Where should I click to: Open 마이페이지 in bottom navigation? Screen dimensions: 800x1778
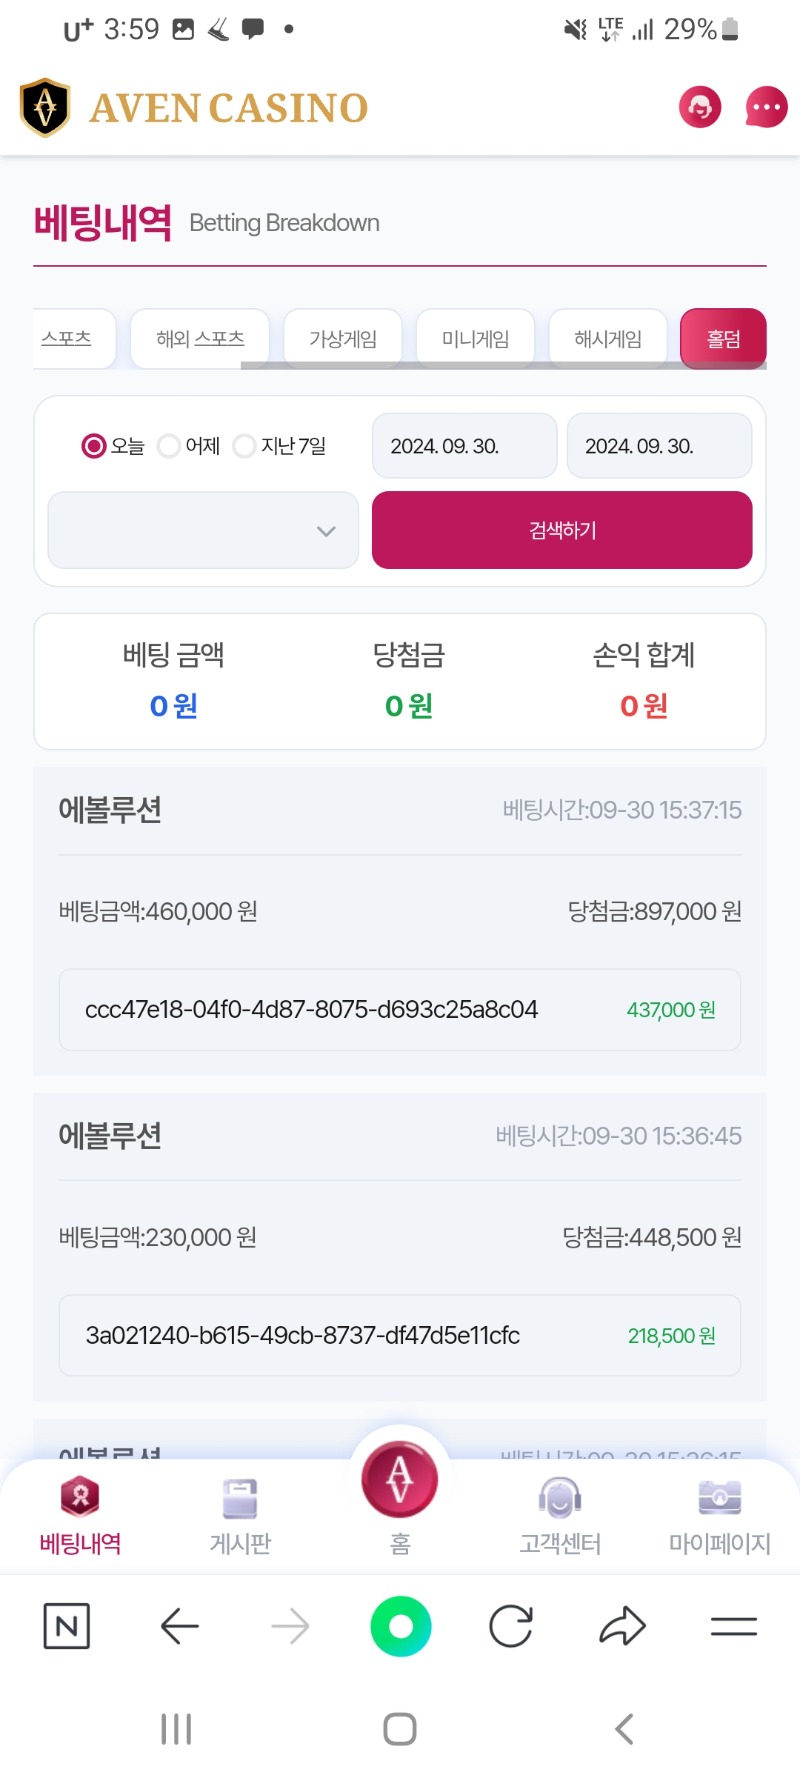click(720, 1517)
